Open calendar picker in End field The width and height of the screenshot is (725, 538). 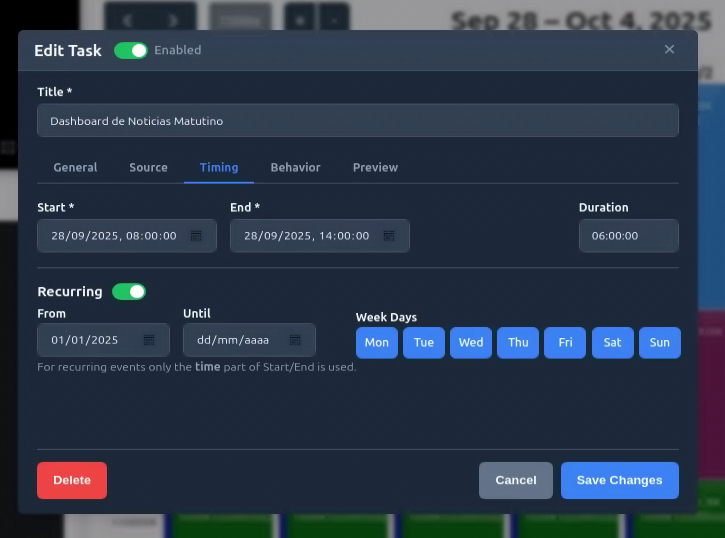coord(389,236)
